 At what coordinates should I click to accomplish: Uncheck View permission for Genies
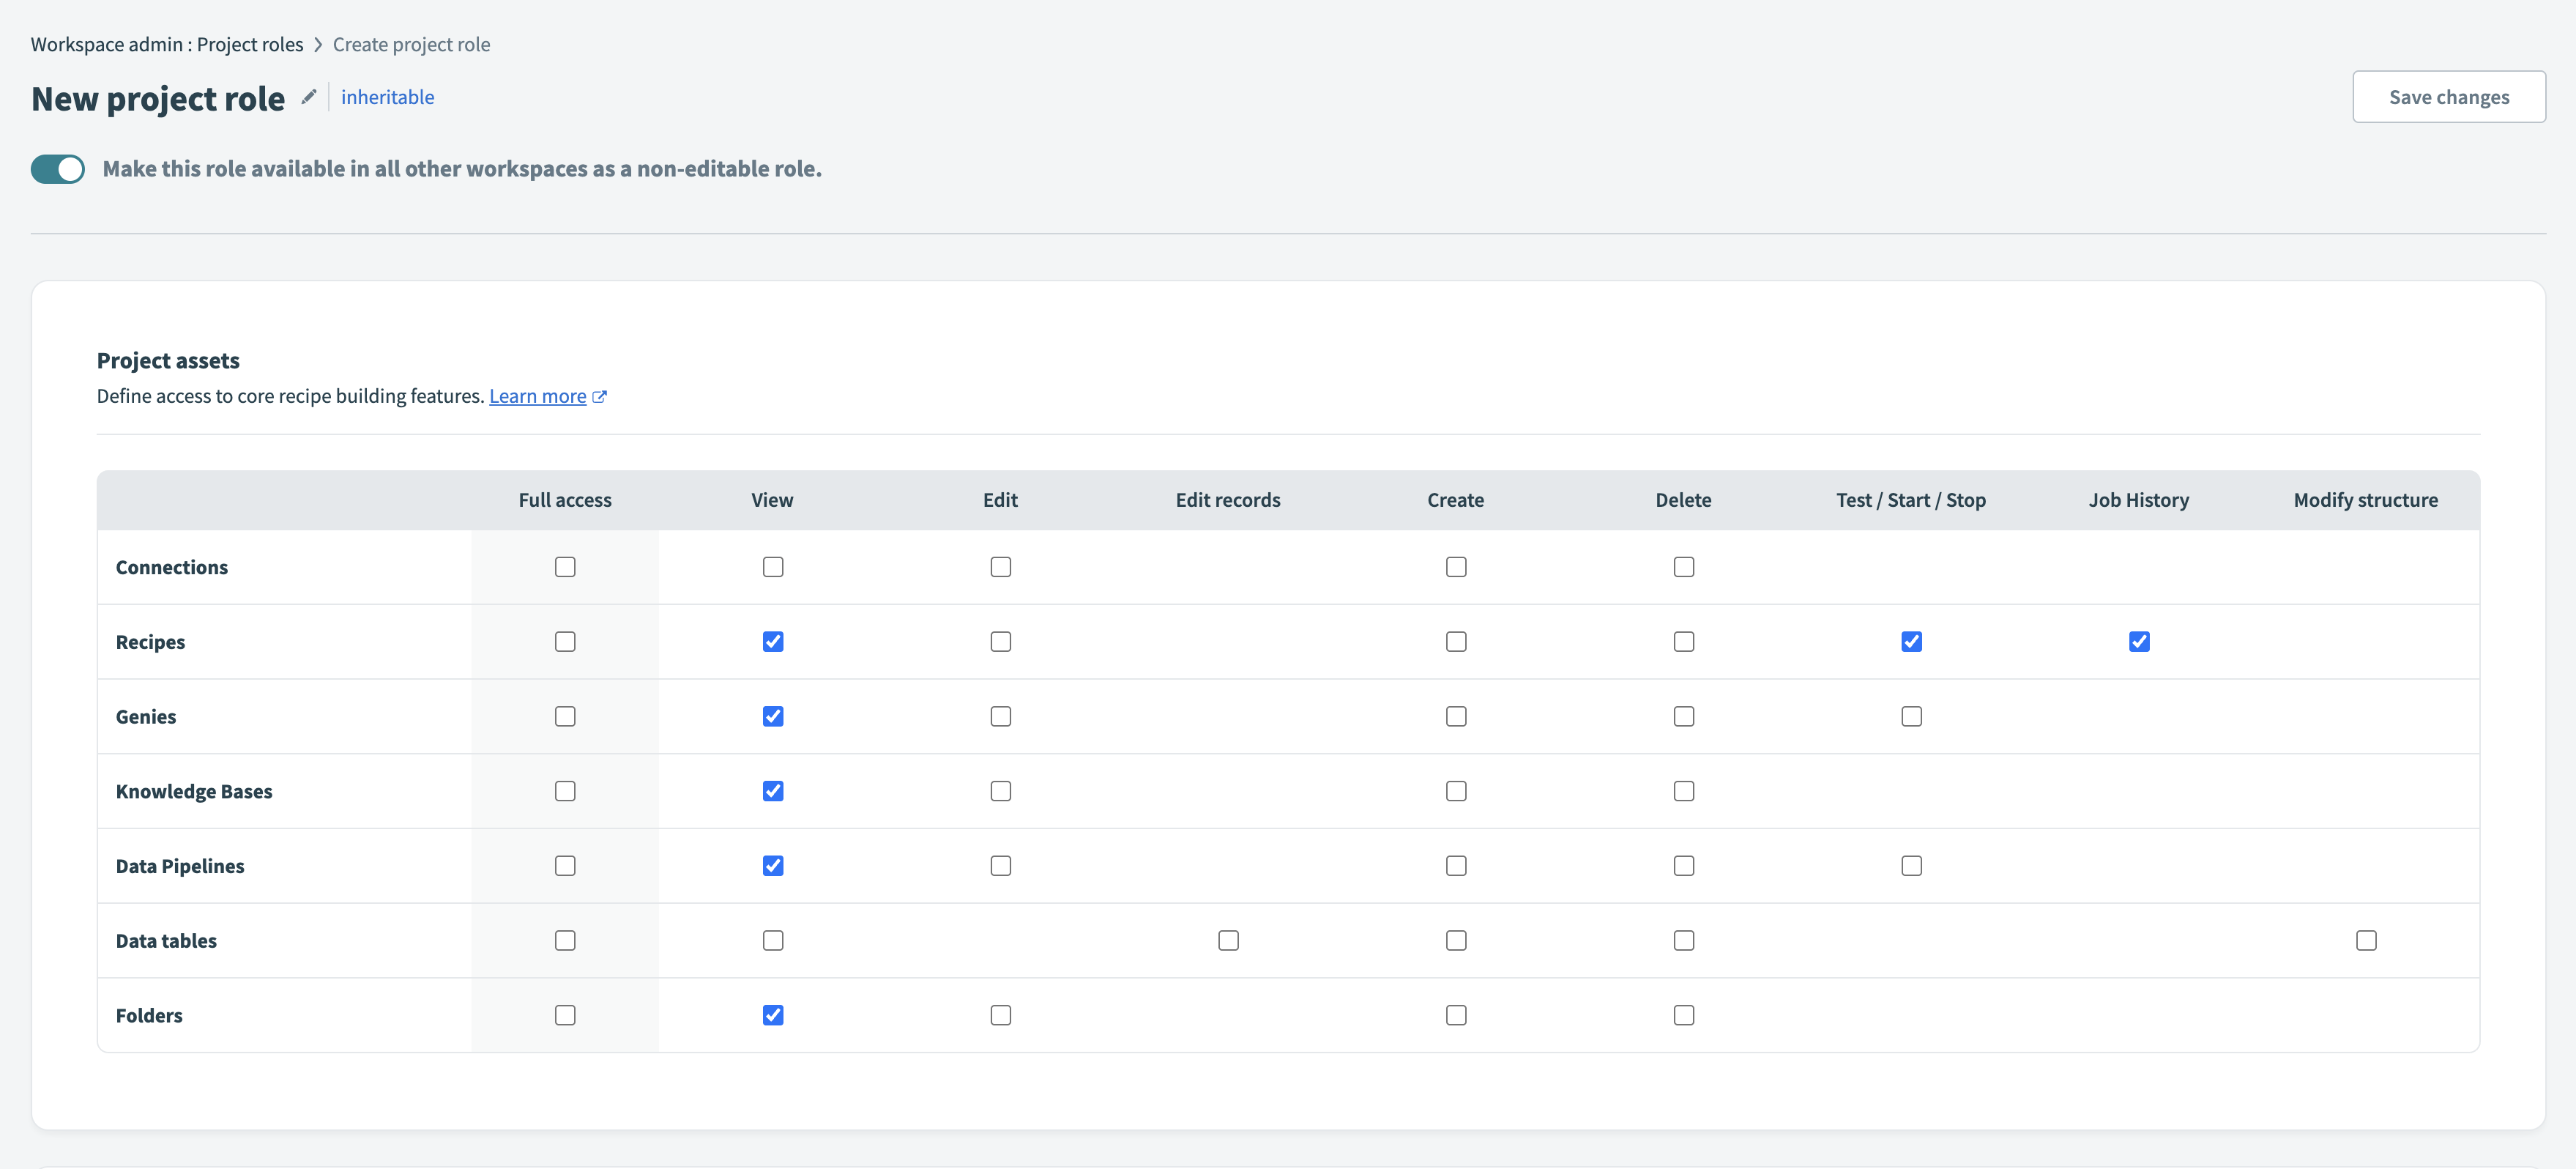point(772,716)
